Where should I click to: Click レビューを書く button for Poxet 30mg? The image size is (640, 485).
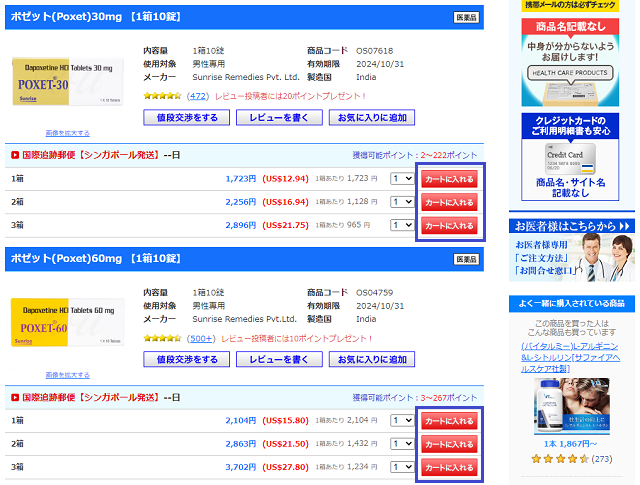coord(279,118)
